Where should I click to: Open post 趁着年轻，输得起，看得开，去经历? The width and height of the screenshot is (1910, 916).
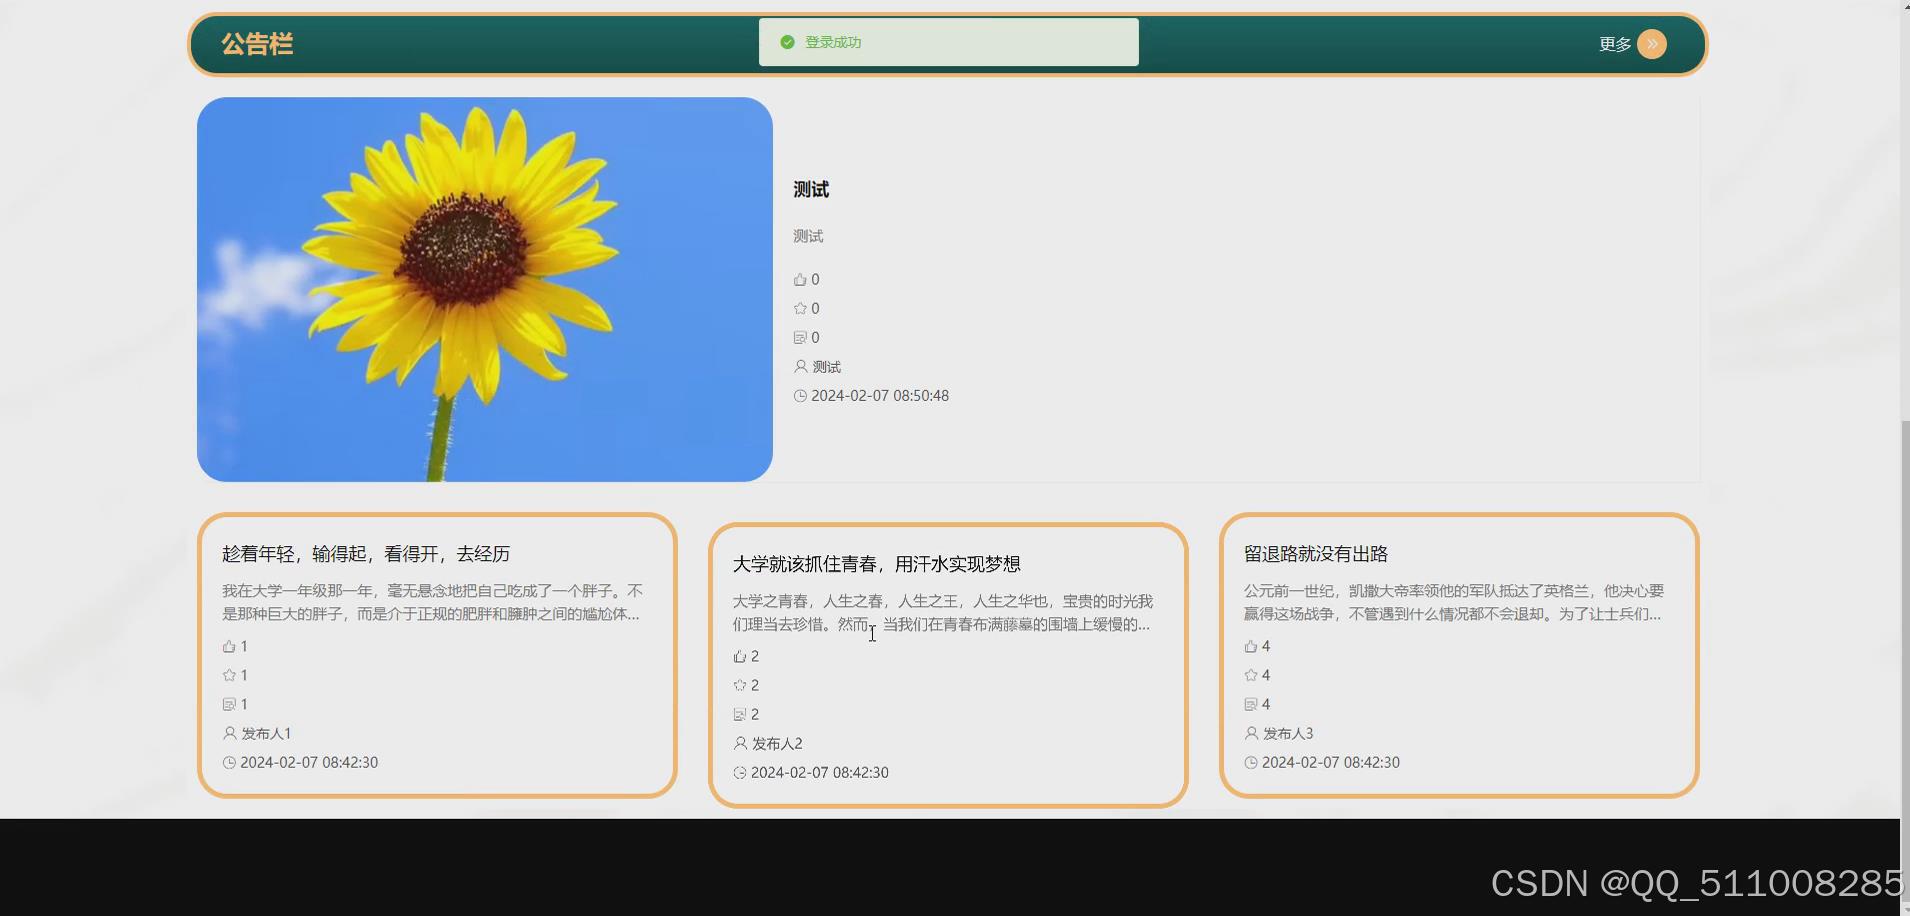(366, 554)
